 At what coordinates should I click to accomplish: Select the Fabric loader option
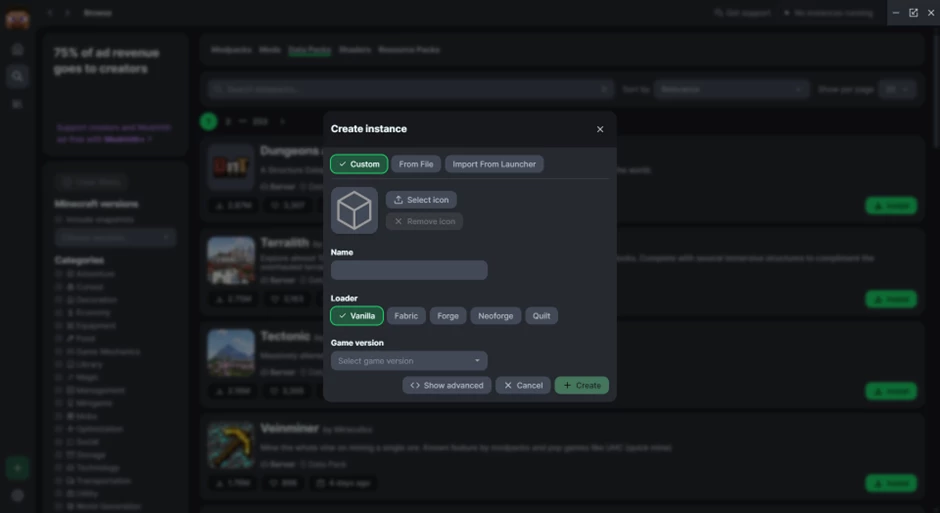pos(406,316)
